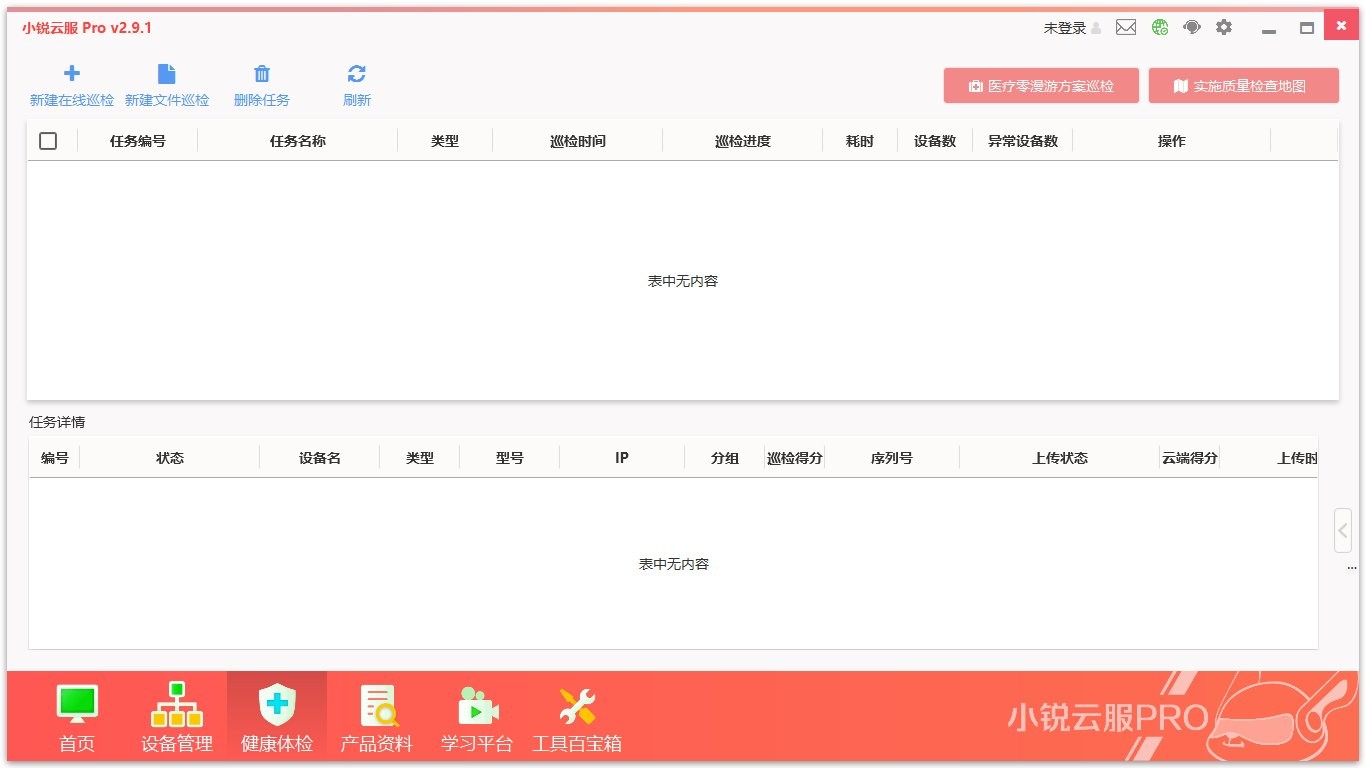The height and width of the screenshot is (768, 1366).
Task: Open device management
Action: click(x=176, y=714)
